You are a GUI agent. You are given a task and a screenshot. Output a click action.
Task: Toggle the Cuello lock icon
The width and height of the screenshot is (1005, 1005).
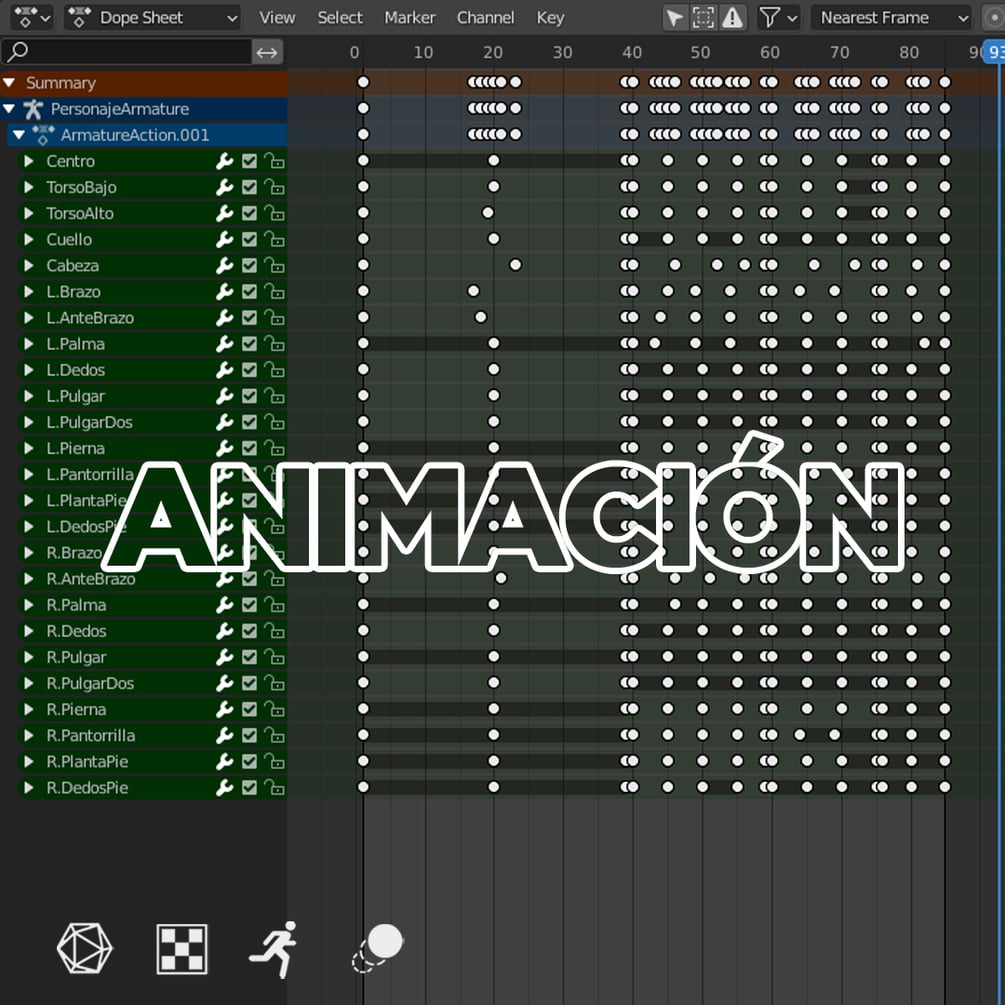(x=274, y=240)
